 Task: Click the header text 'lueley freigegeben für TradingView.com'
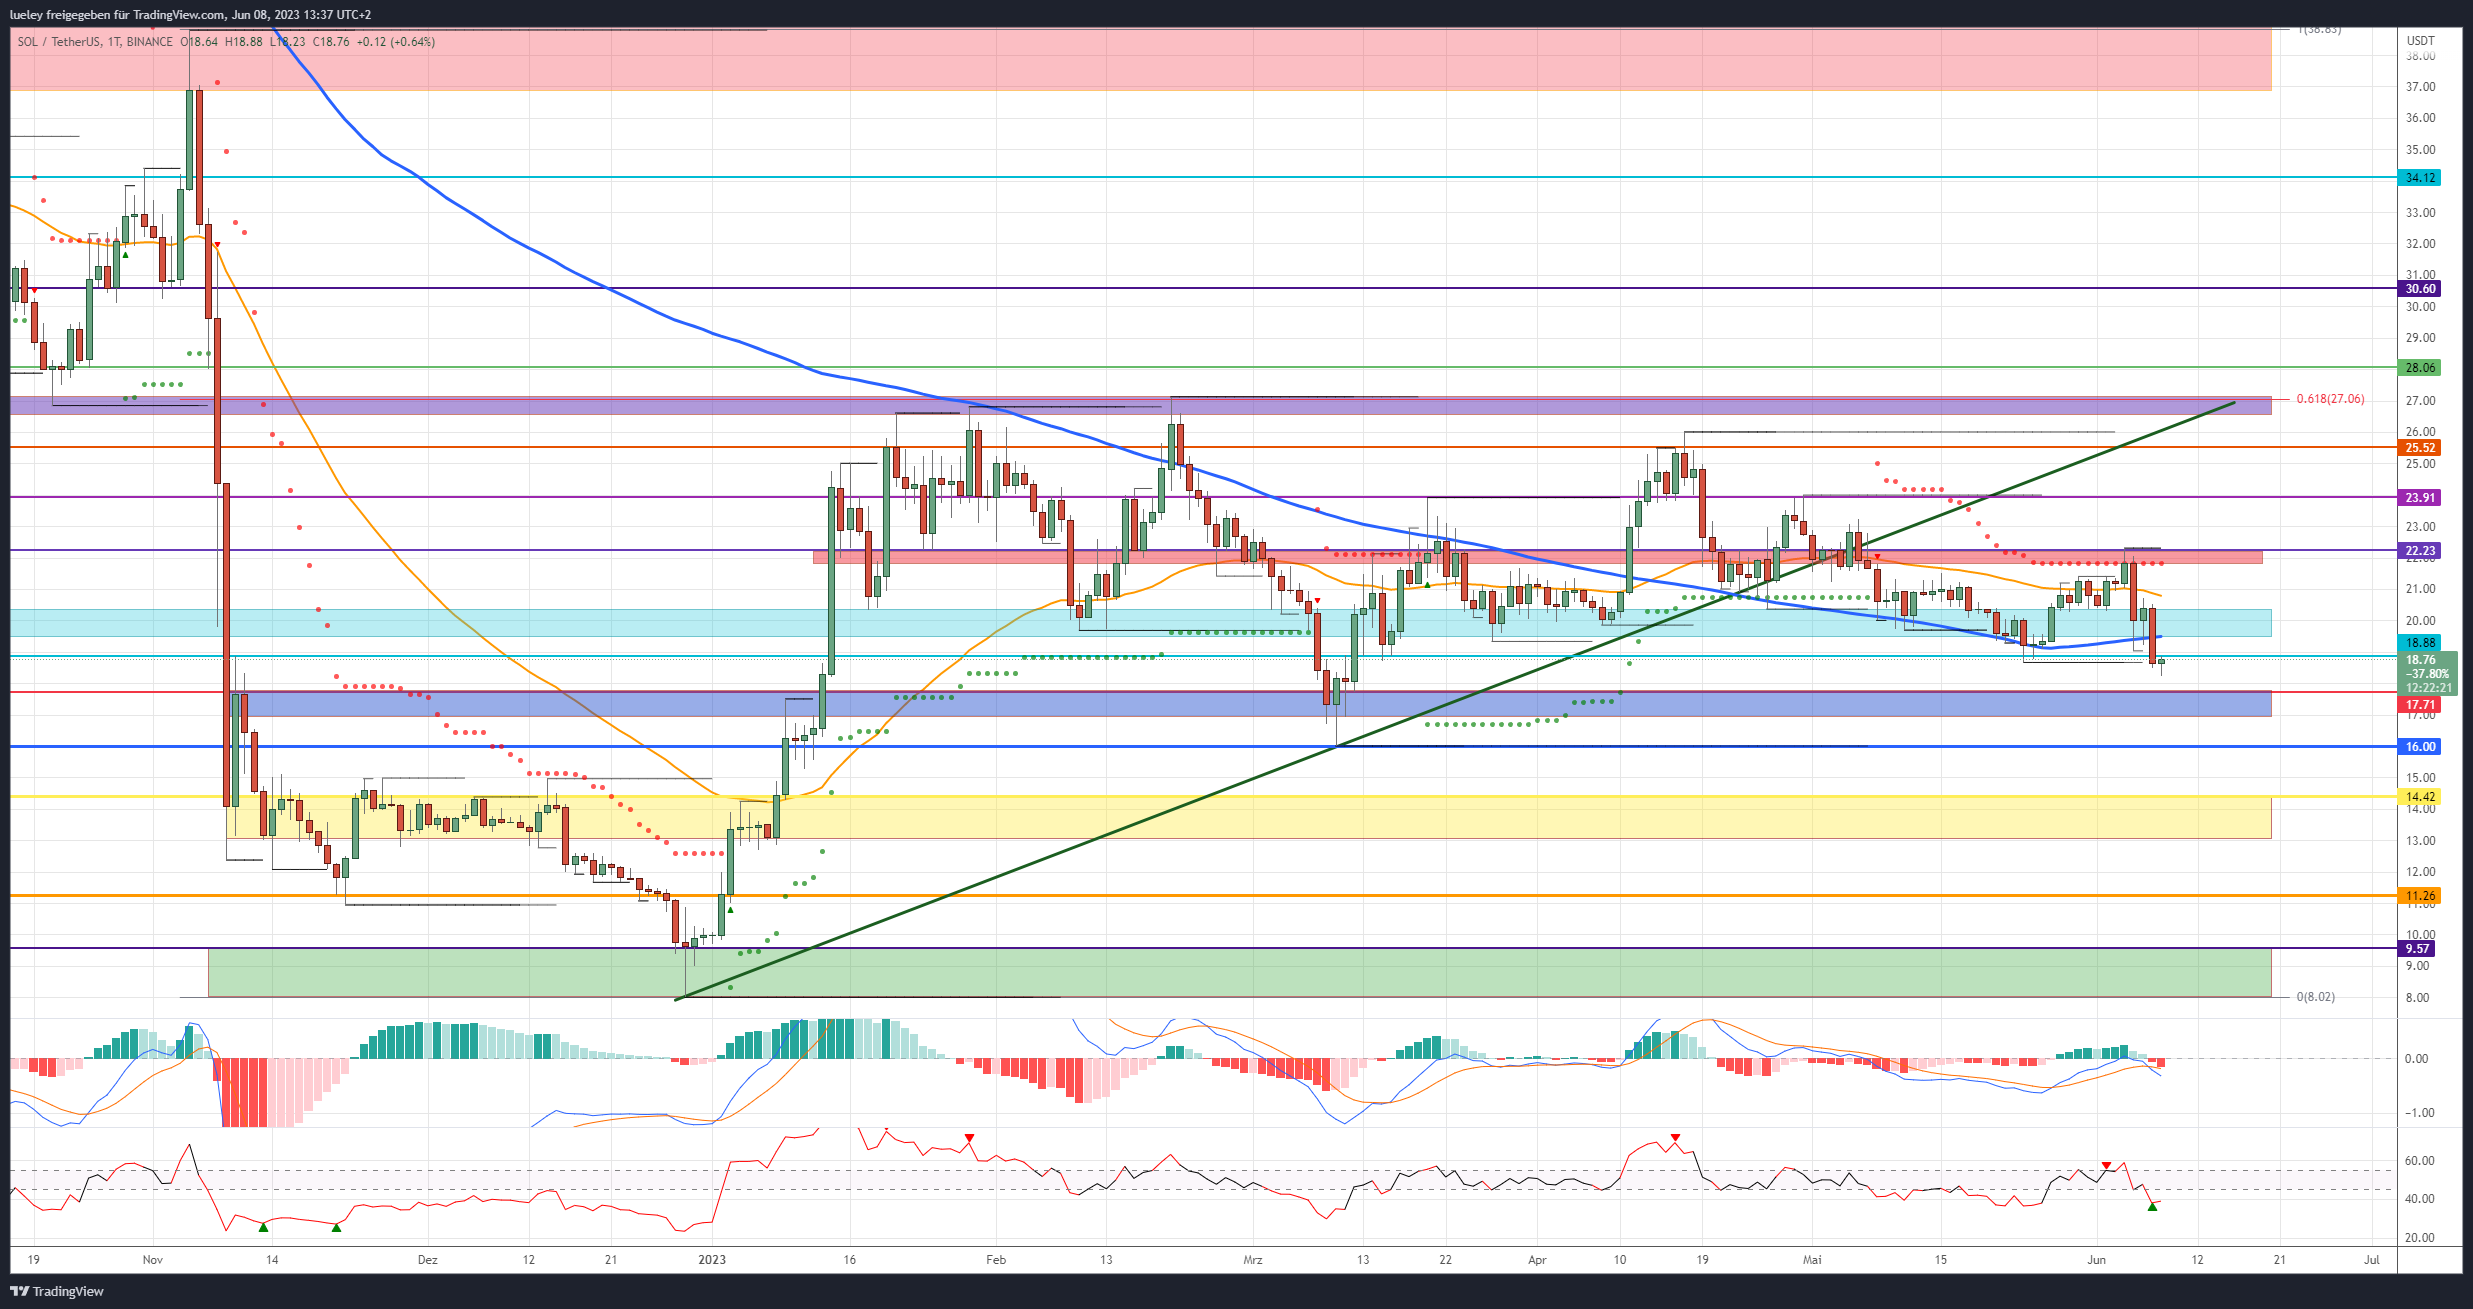(117, 15)
